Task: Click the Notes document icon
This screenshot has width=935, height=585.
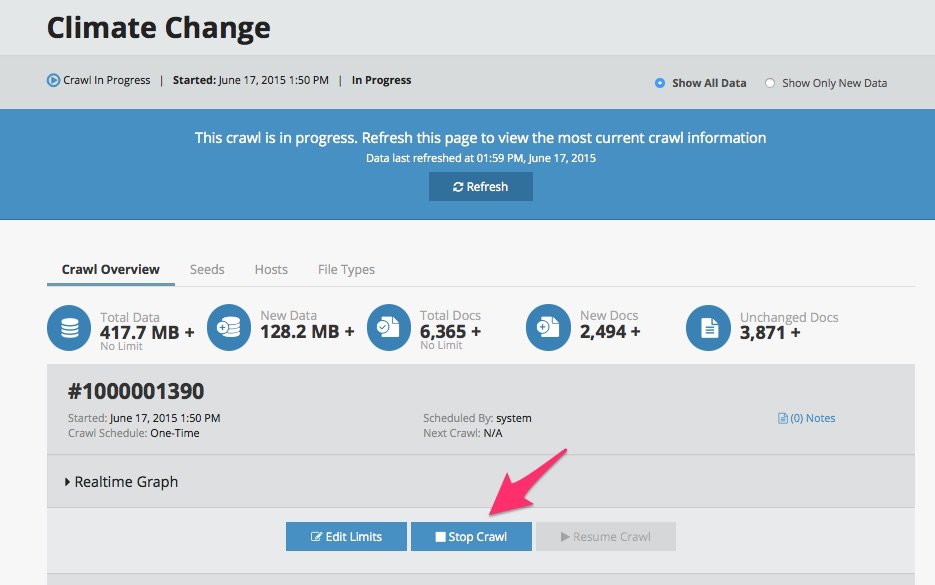Action: (783, 418)
